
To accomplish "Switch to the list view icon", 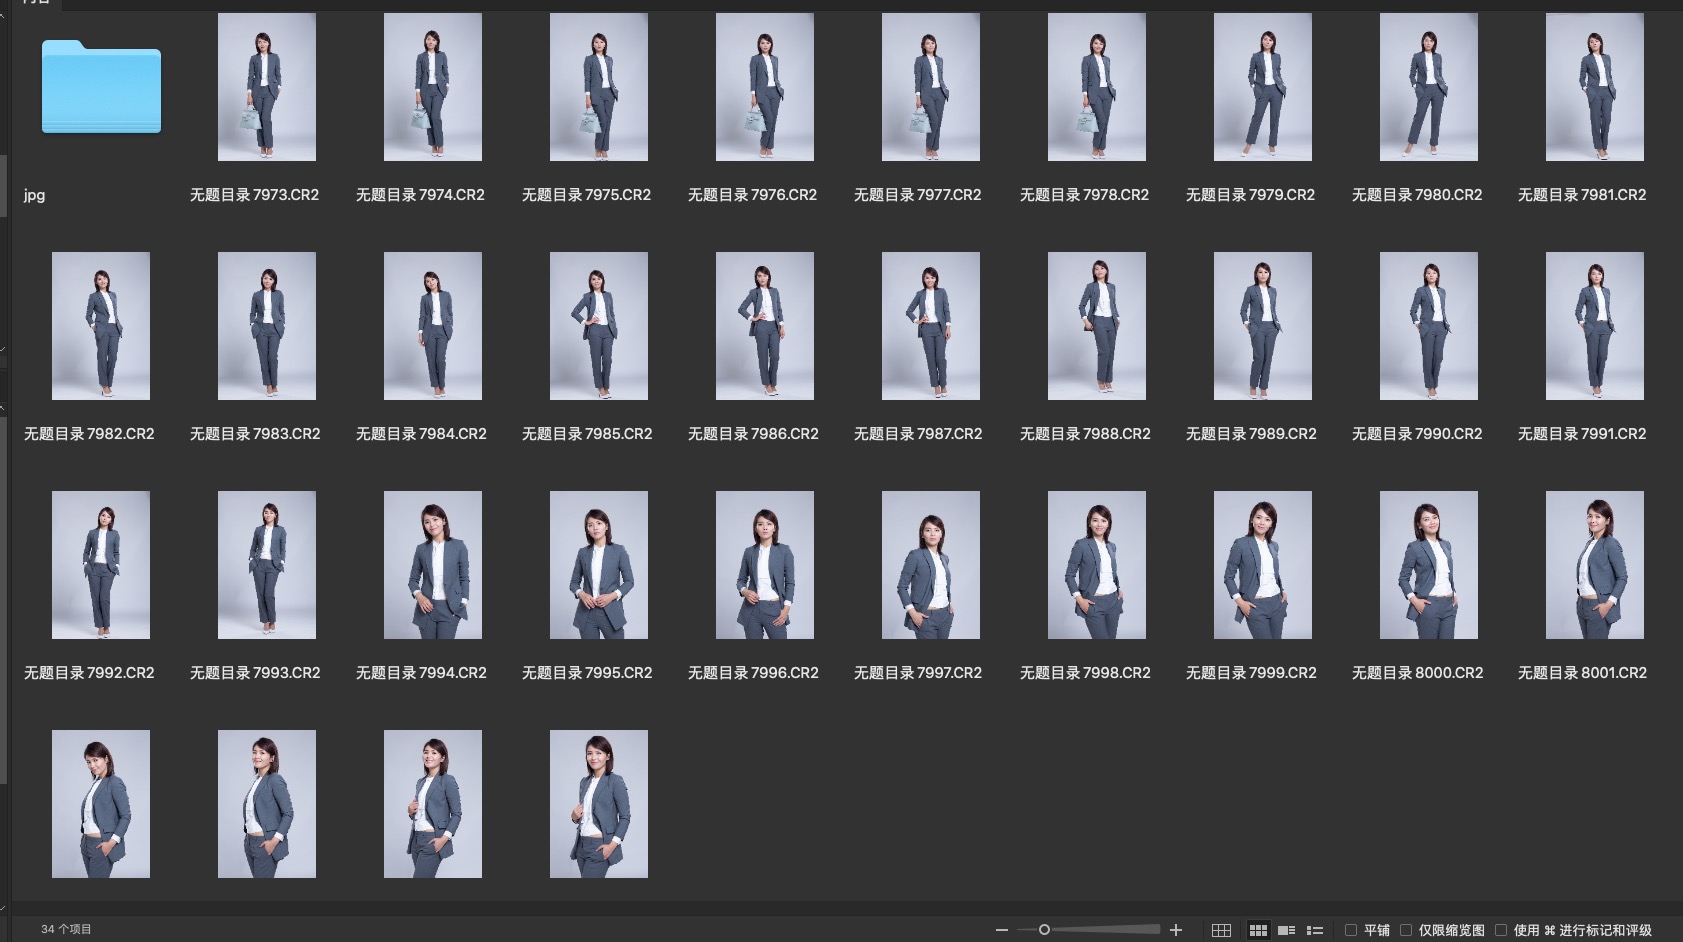I will pyautogui.click(x=1315, y=930).
